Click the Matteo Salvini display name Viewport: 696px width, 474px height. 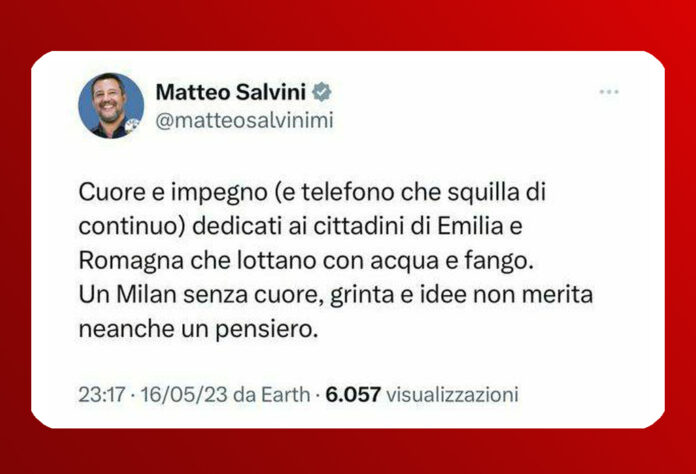click(231, 92)
